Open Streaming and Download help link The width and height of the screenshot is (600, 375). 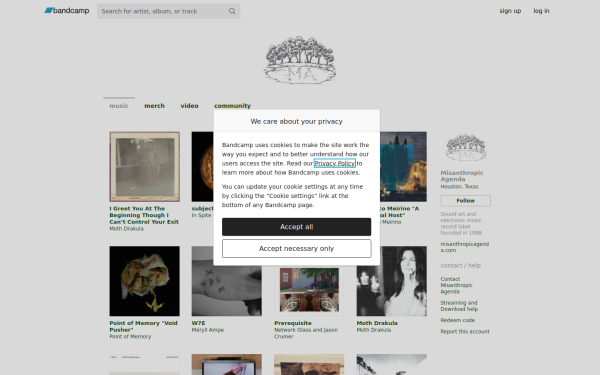click(x=459, y=306)
